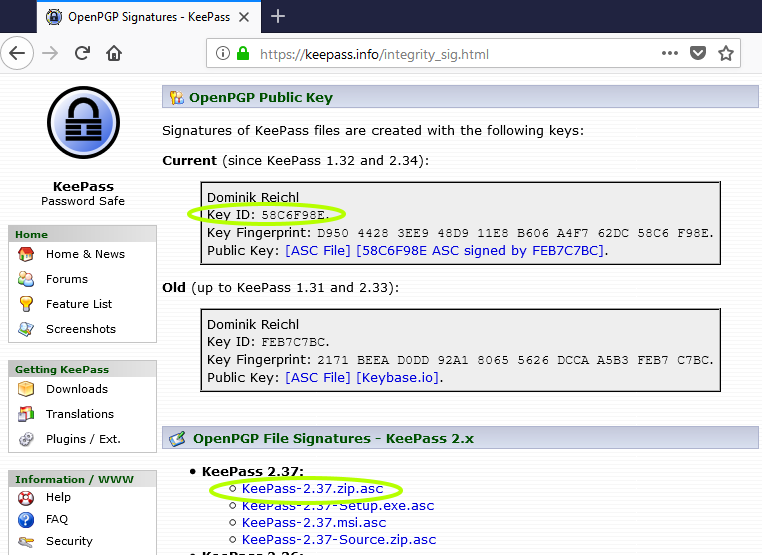The width and height of the screenshot is (762, 555).
Task: Open a new browser tab
Action: [278, 16]
